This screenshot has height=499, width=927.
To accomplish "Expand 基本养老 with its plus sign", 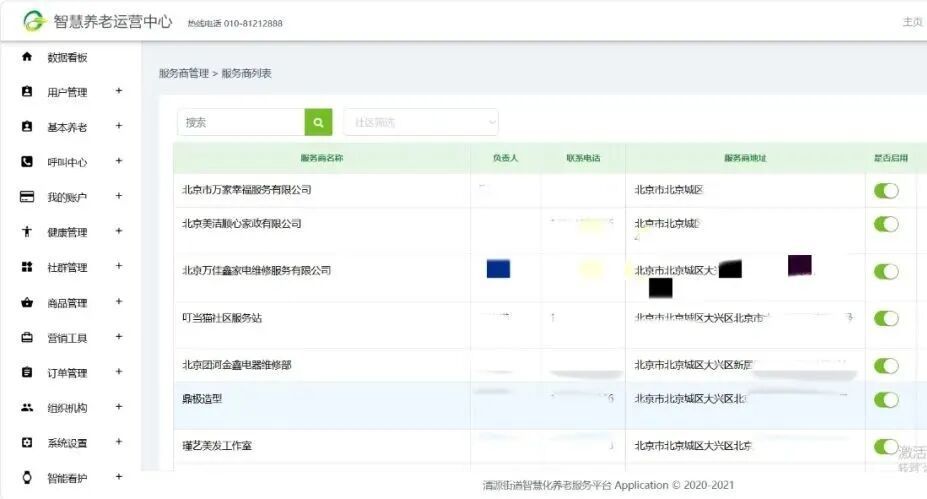I will tap(119, 125).
